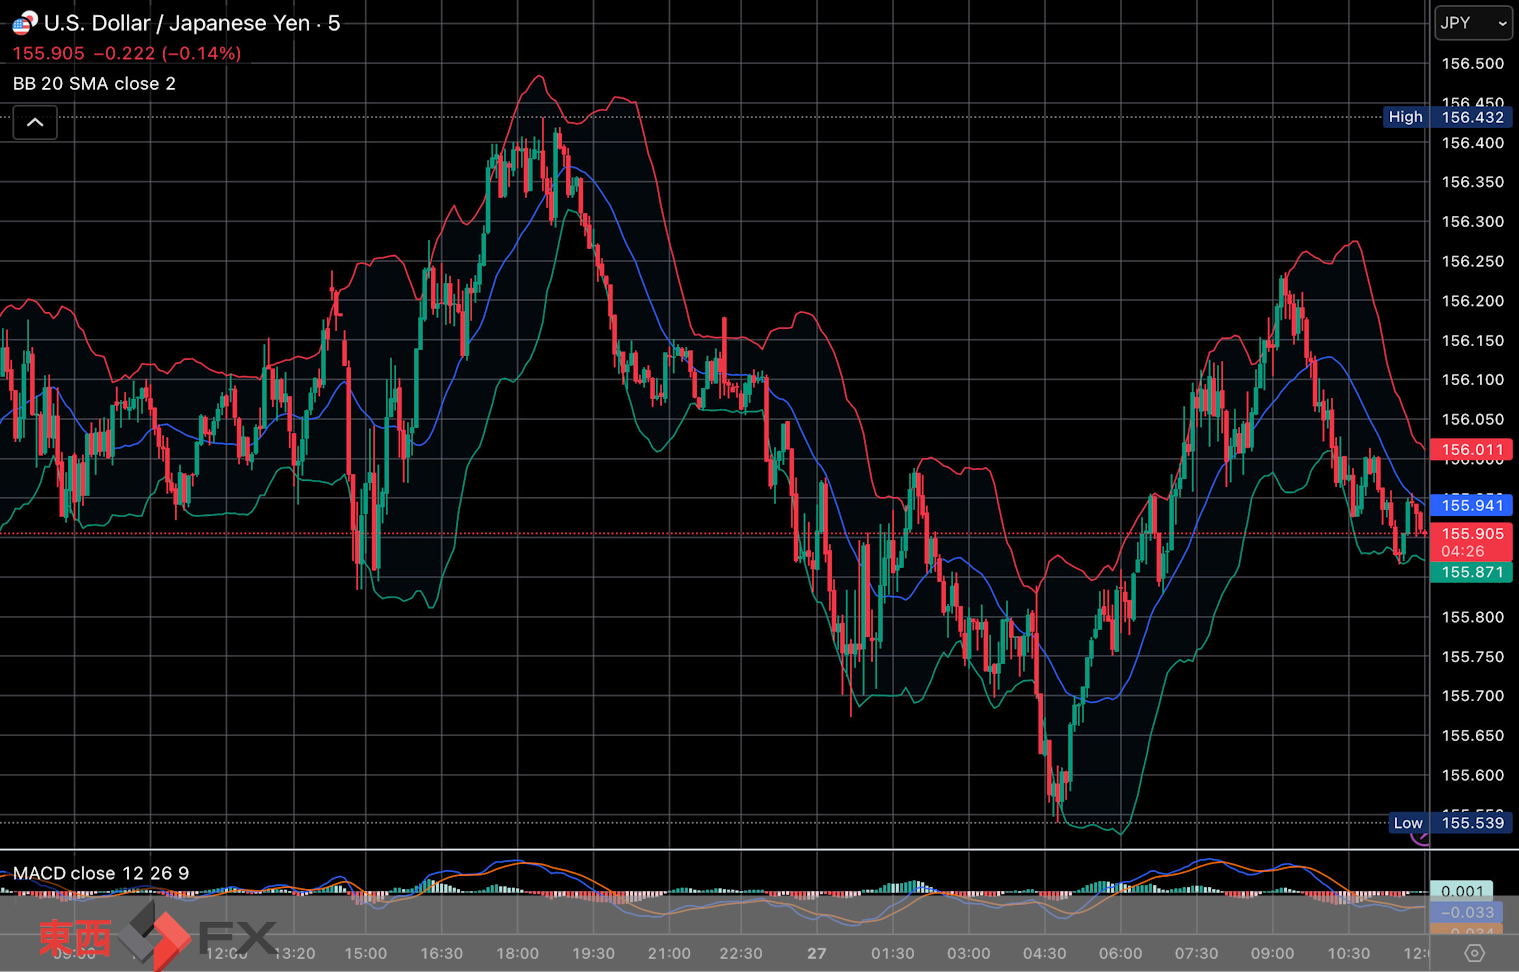Click the 06:00 time axis label
This screenshot has width=1519, height=972.
(1120, 953)
